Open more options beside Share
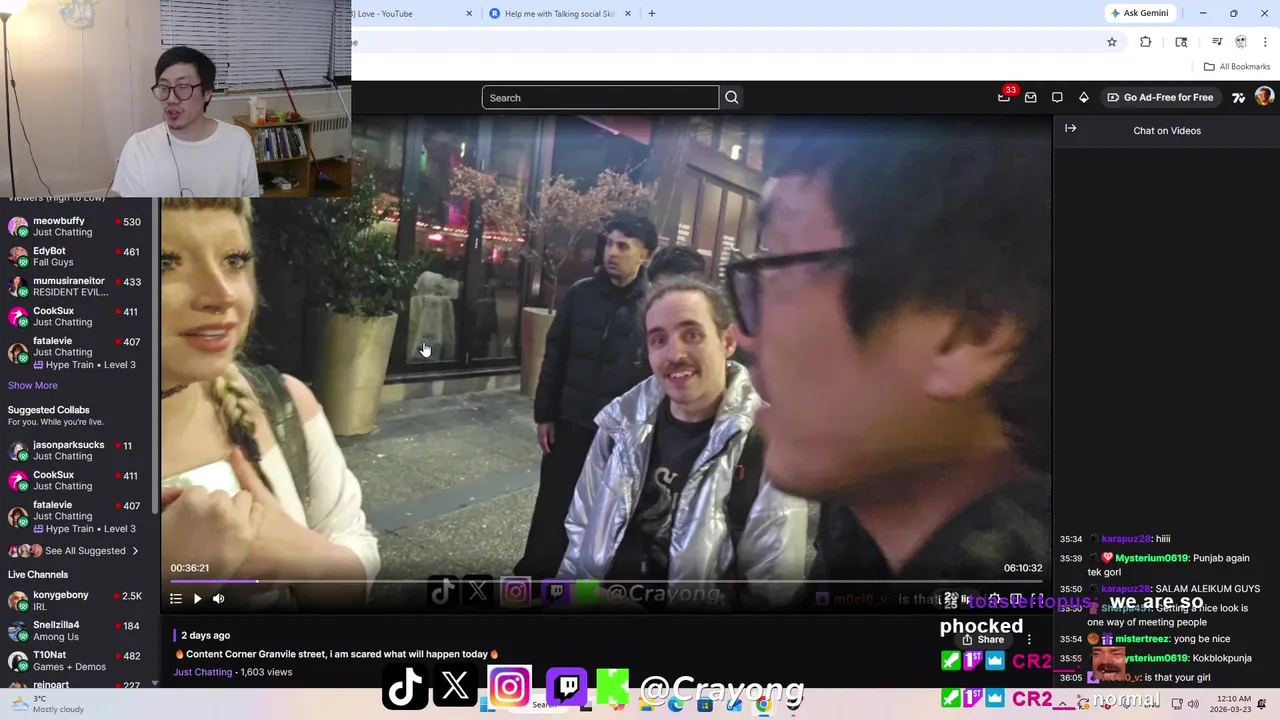 pyautogui.click(x=1029, y=639)
